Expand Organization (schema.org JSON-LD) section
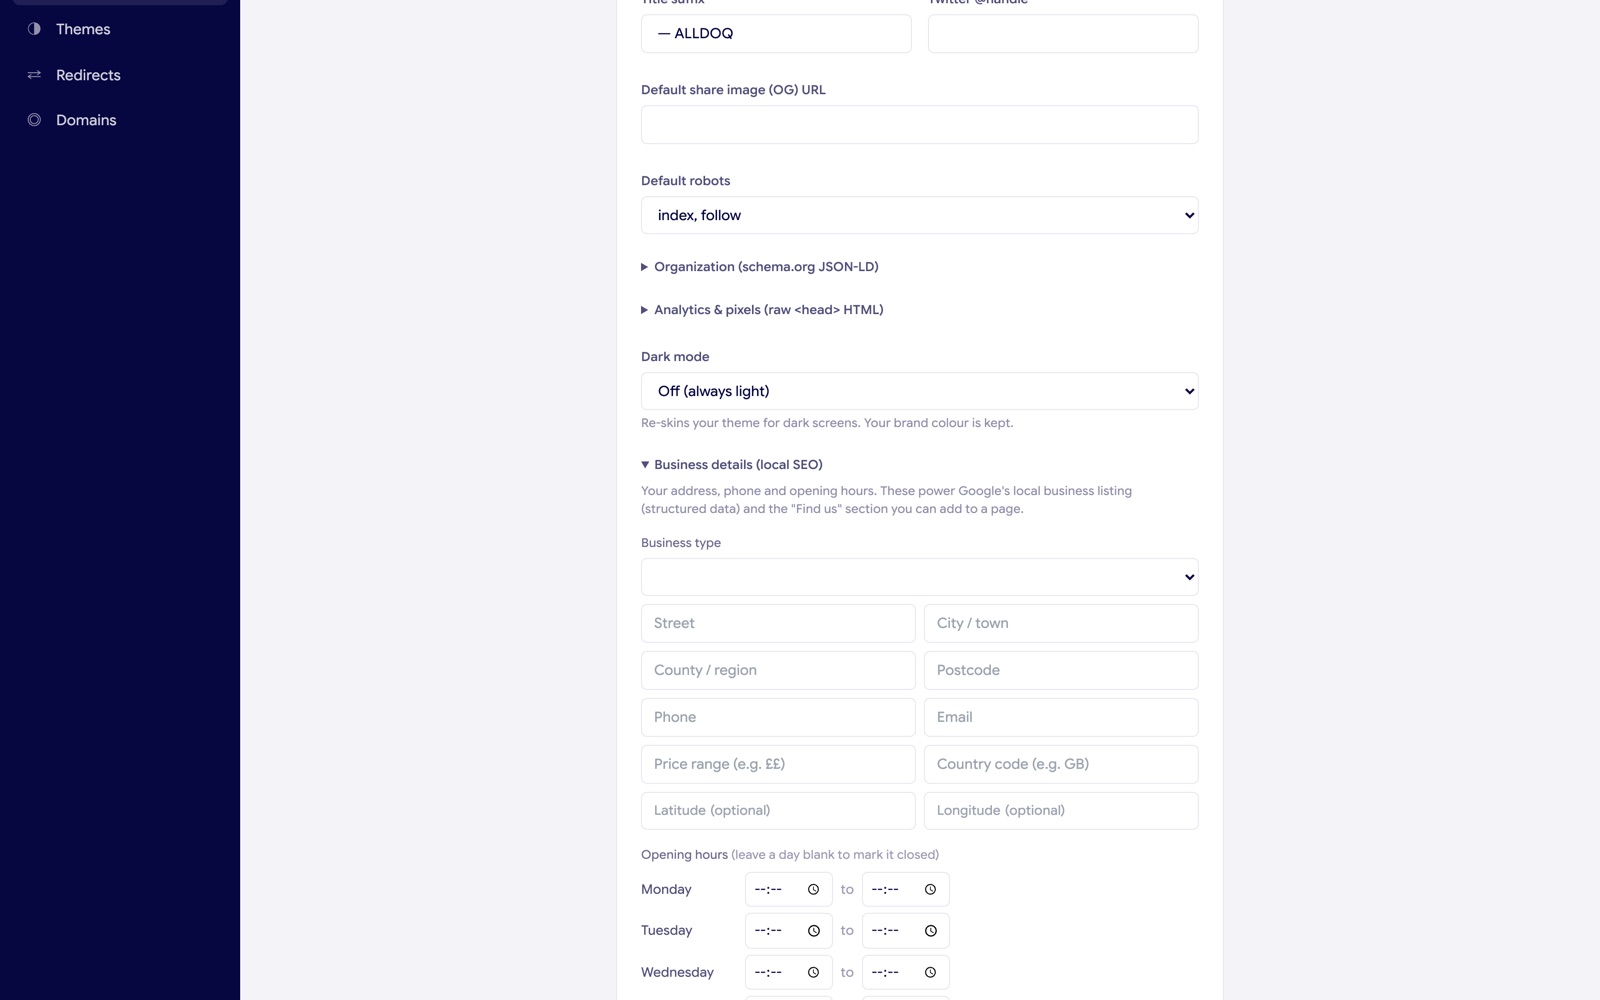 pyautogui.click(x=760, y=267)
